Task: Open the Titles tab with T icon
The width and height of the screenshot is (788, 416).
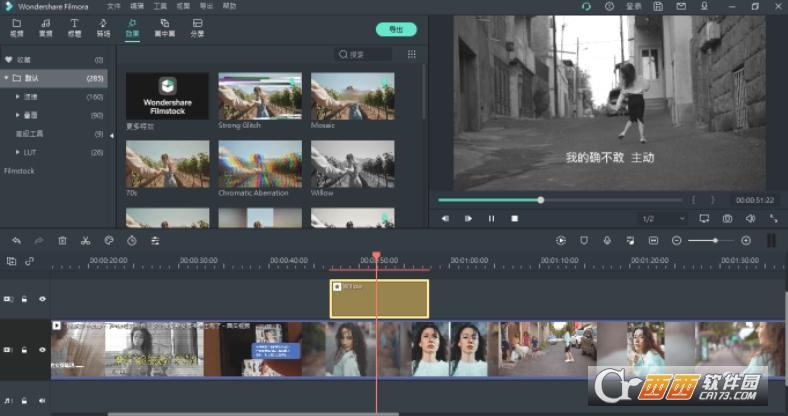Action: [74, 28]
